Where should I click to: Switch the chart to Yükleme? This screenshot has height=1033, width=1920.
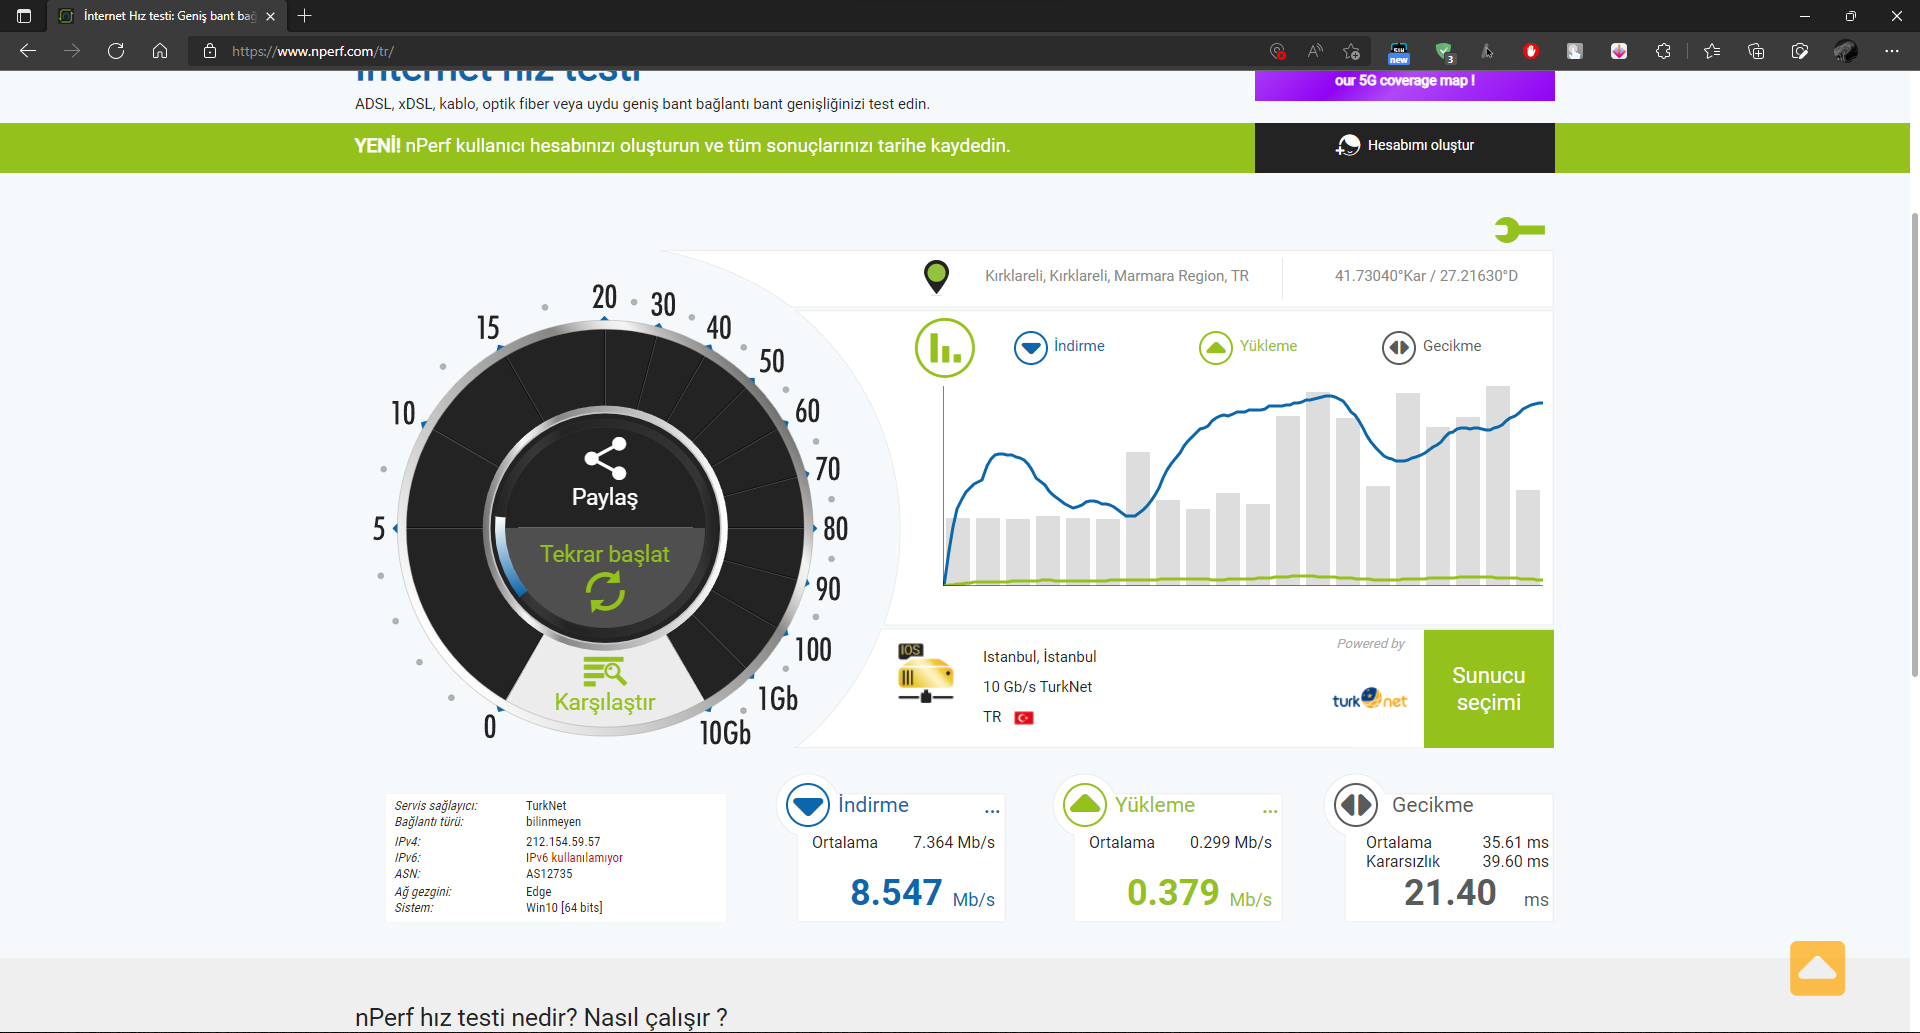click(x=1248, y=347)
